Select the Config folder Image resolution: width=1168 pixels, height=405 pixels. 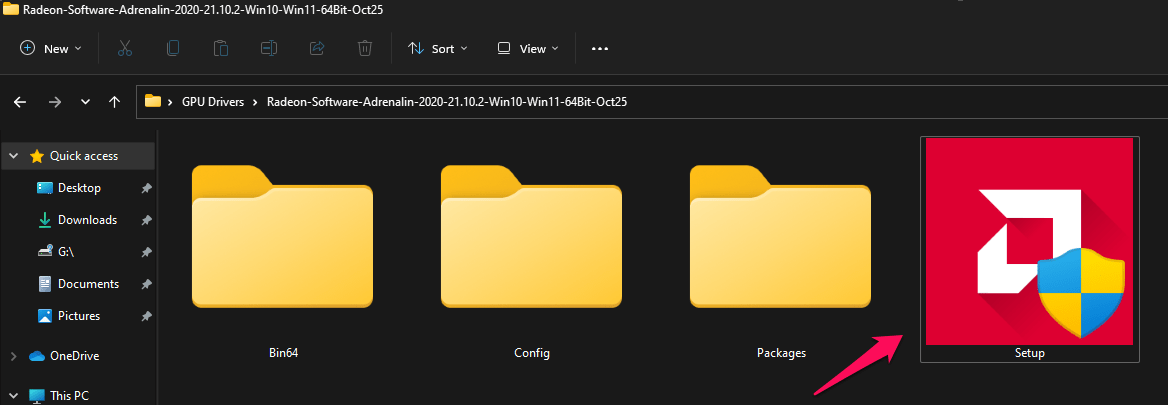531,237
